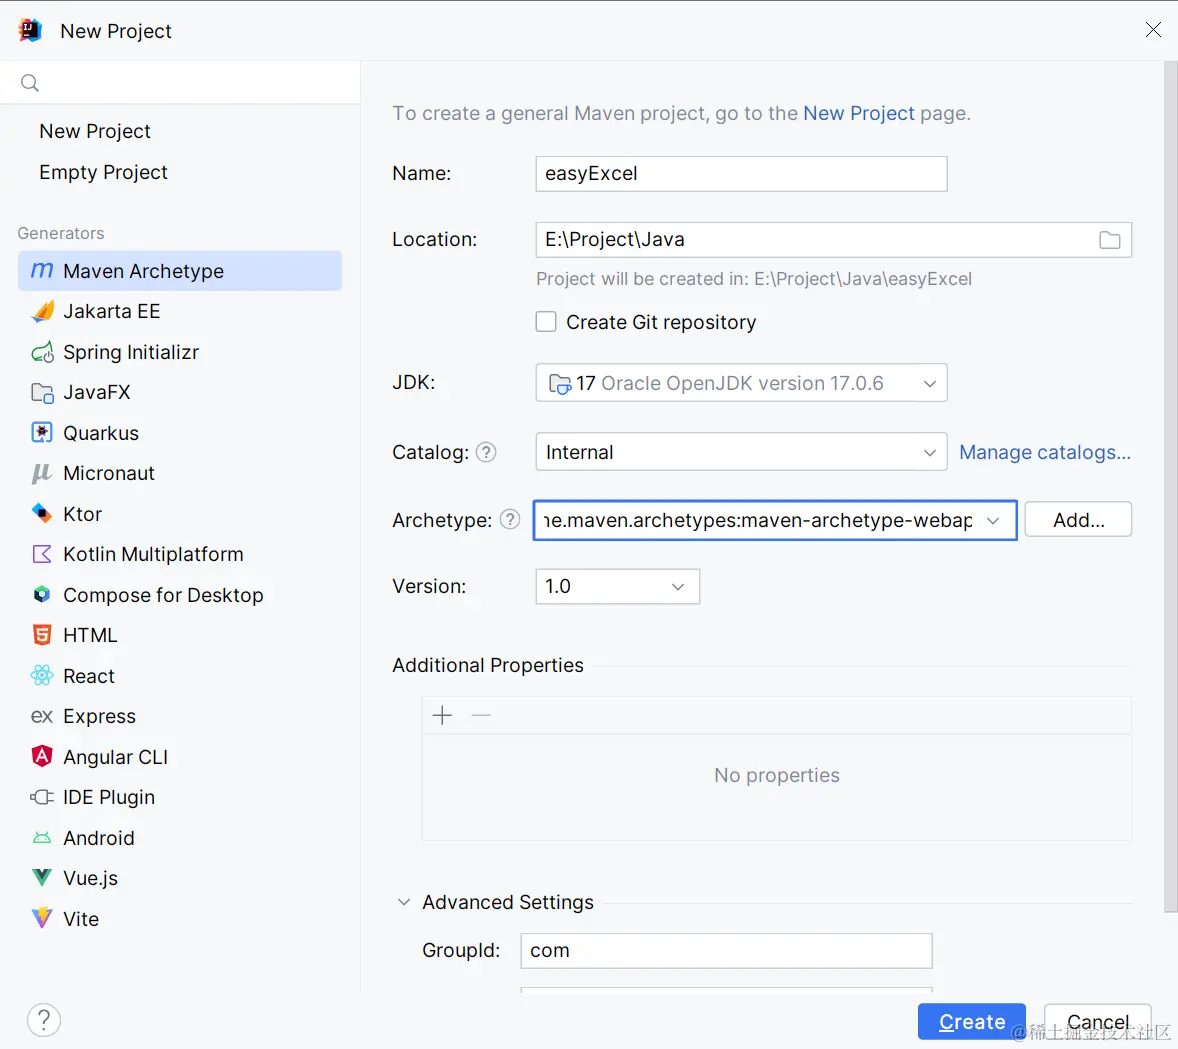Choose the Compose for Desktop generator
This screenshot has width=1178, height=1049.
[180, 594]
